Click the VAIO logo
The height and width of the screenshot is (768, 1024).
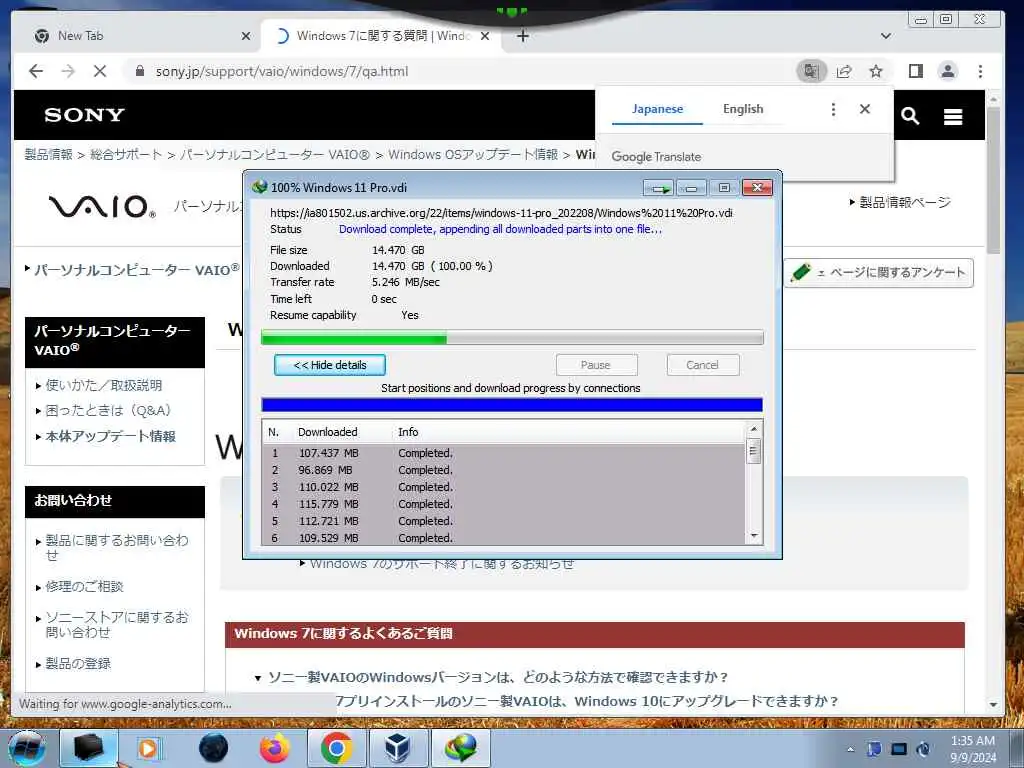(103, 206)
